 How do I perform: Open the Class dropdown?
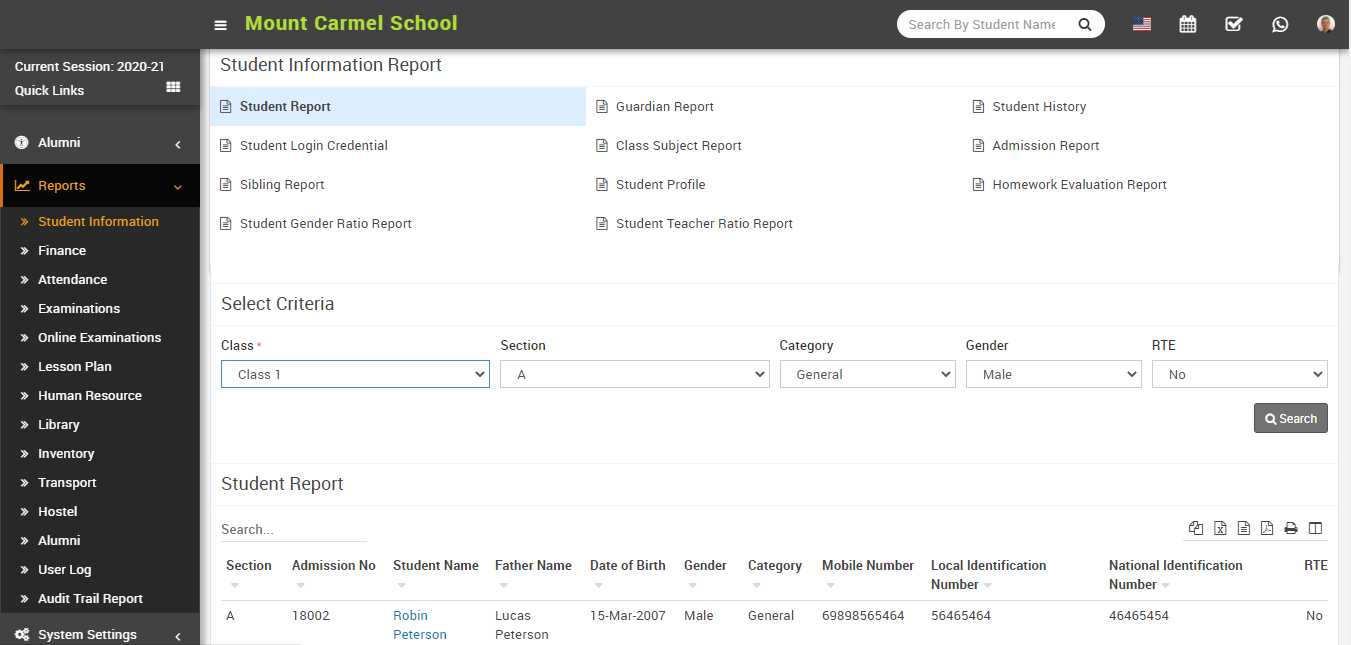[x=355, y=374]
